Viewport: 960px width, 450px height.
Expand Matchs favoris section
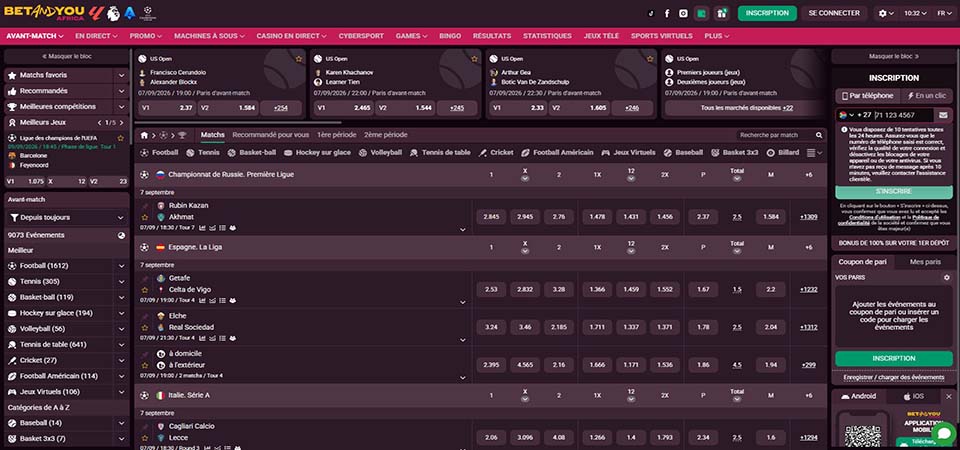(x=122, y=75)
